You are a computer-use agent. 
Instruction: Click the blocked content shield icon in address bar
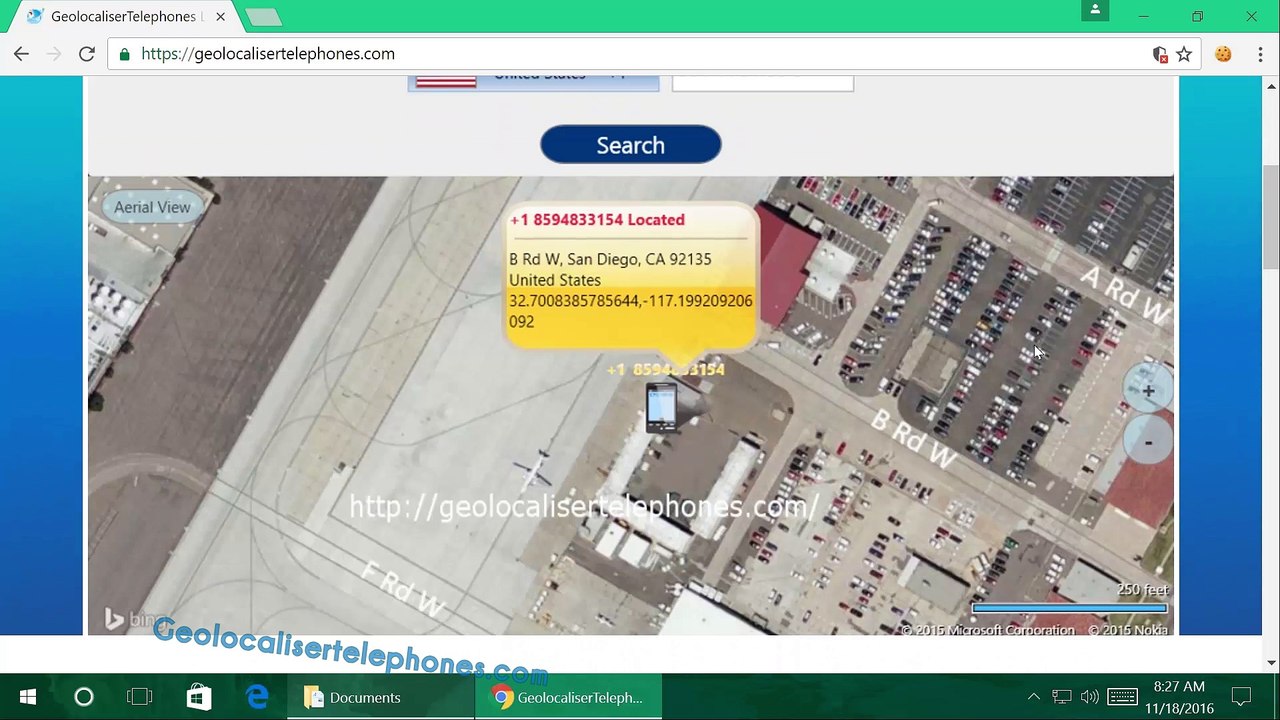click(1160, 55)
